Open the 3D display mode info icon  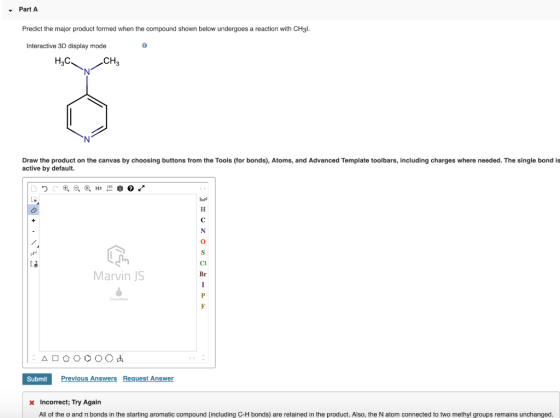click(144, 45)
